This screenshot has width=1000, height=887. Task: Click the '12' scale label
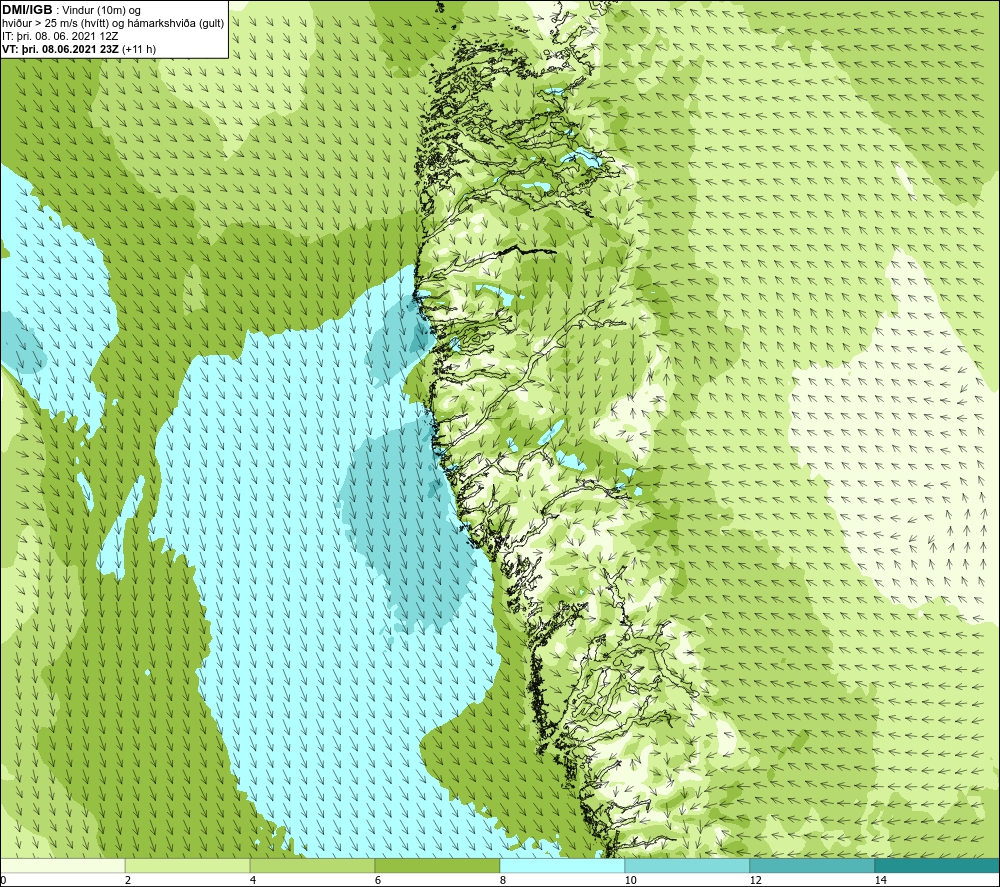coord(755,880)
